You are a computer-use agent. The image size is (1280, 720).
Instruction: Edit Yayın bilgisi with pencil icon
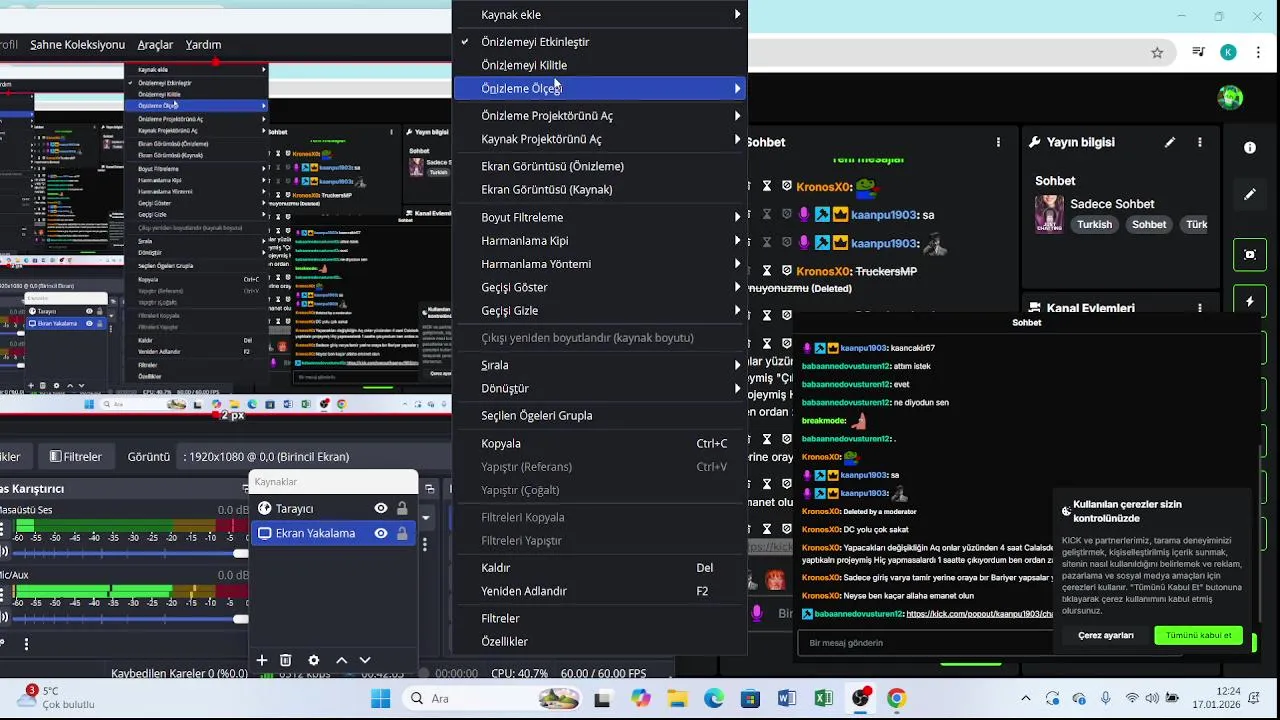click(x=1170, y=142)
